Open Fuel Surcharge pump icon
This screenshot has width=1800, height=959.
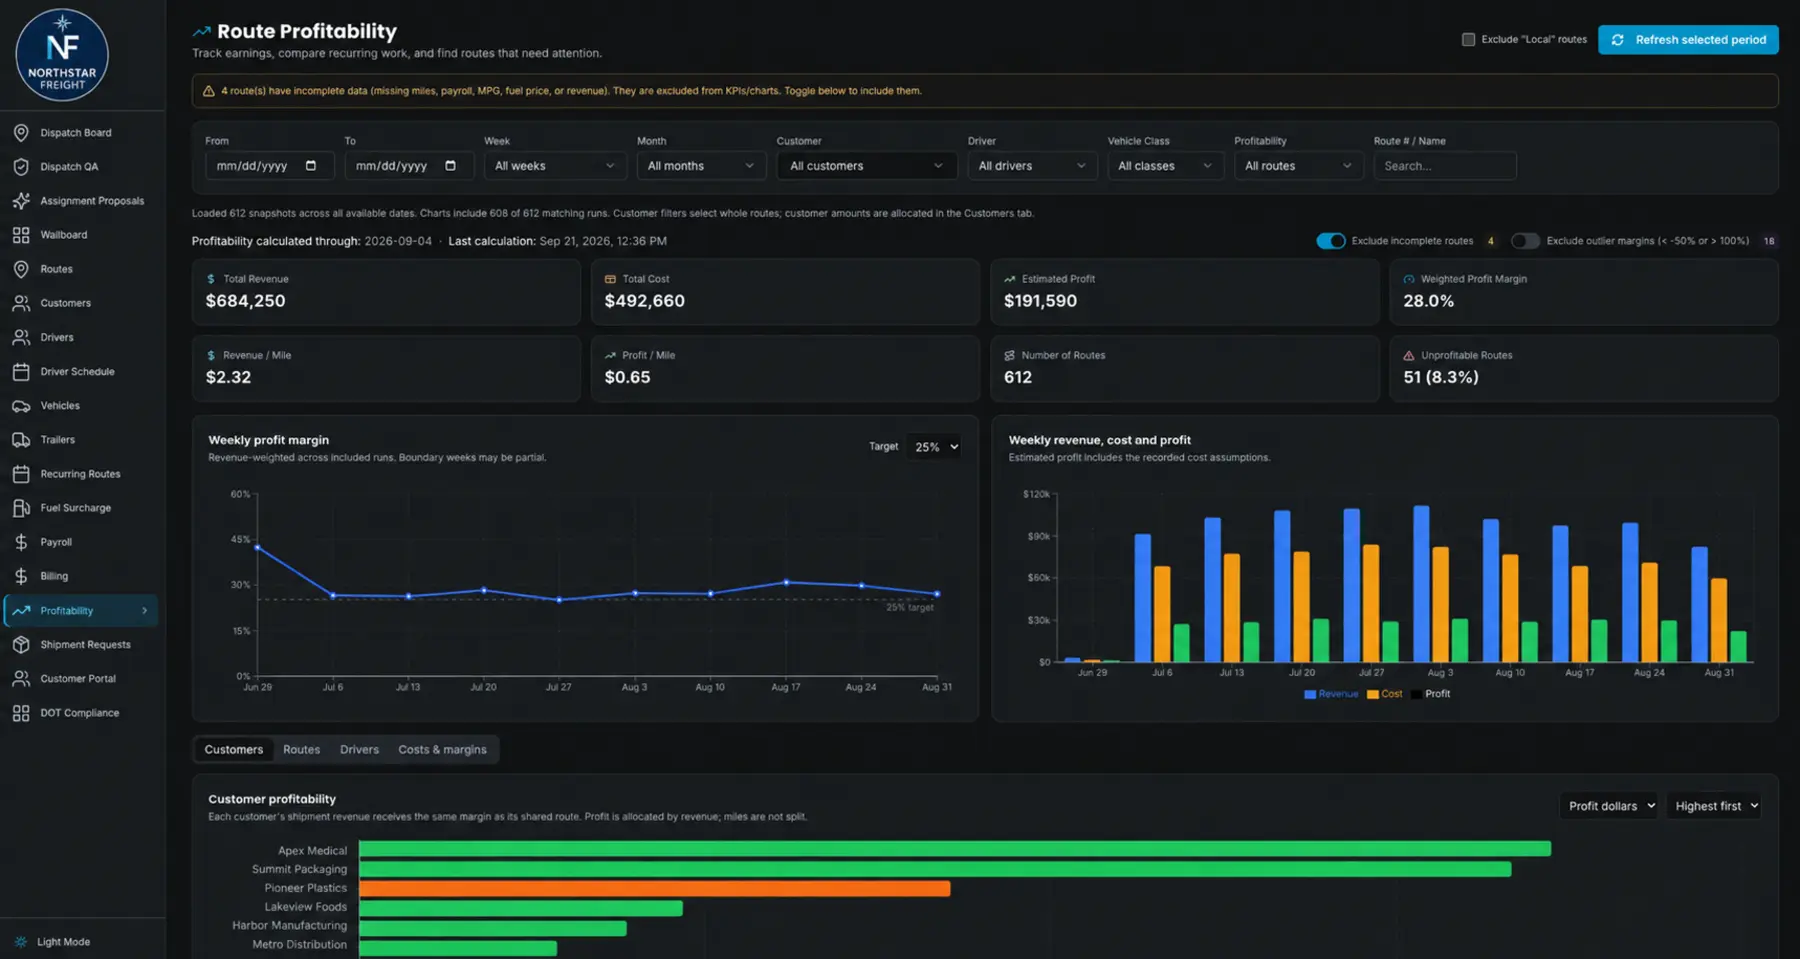click(21, 508)
